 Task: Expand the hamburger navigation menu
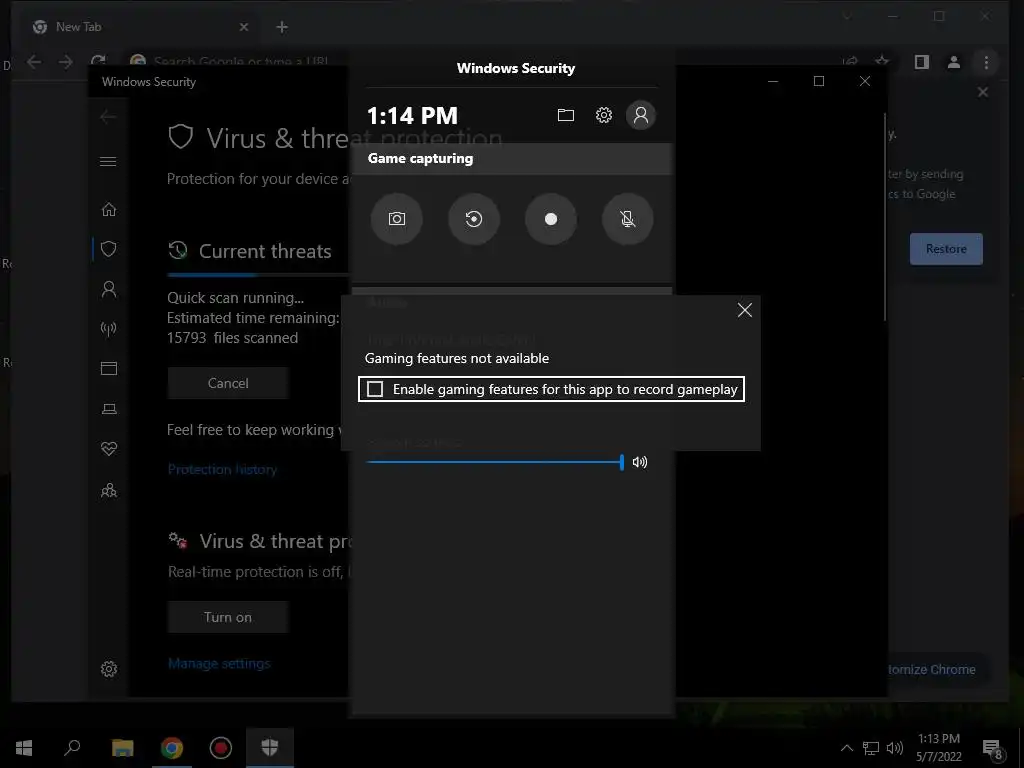tap(108, 161)
